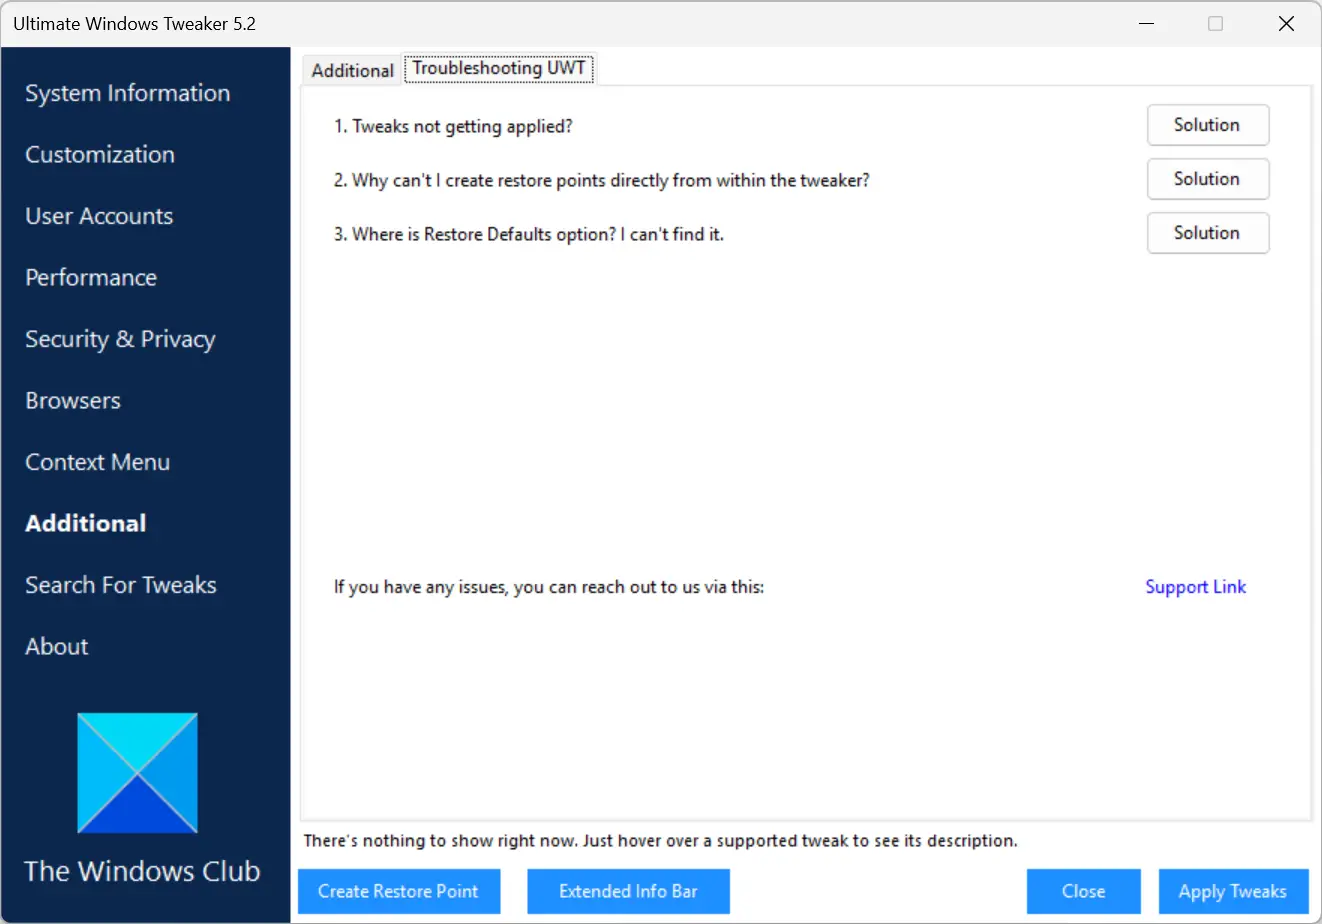Open Security & Privacy section

(120, 339)
